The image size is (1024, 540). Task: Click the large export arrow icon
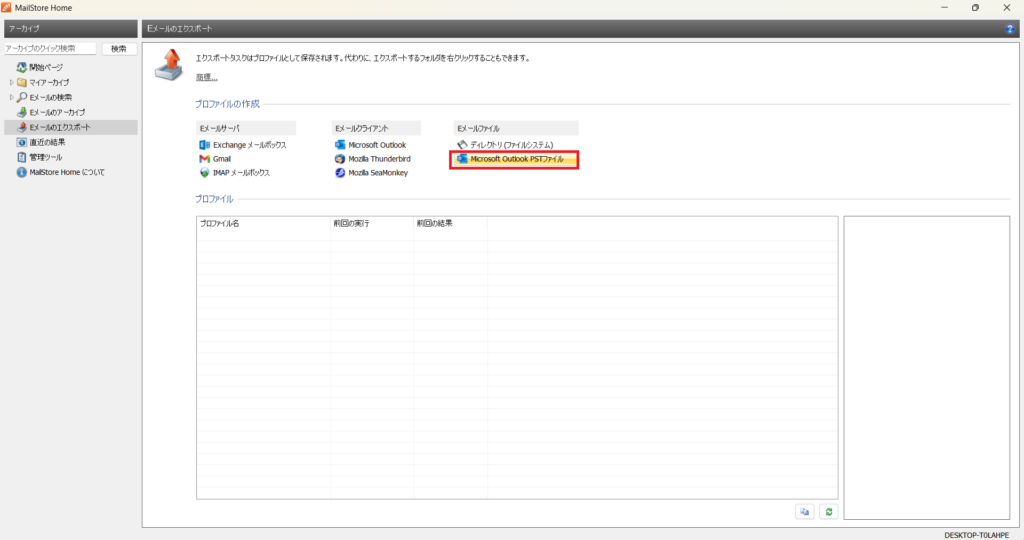tap(169, 65)
